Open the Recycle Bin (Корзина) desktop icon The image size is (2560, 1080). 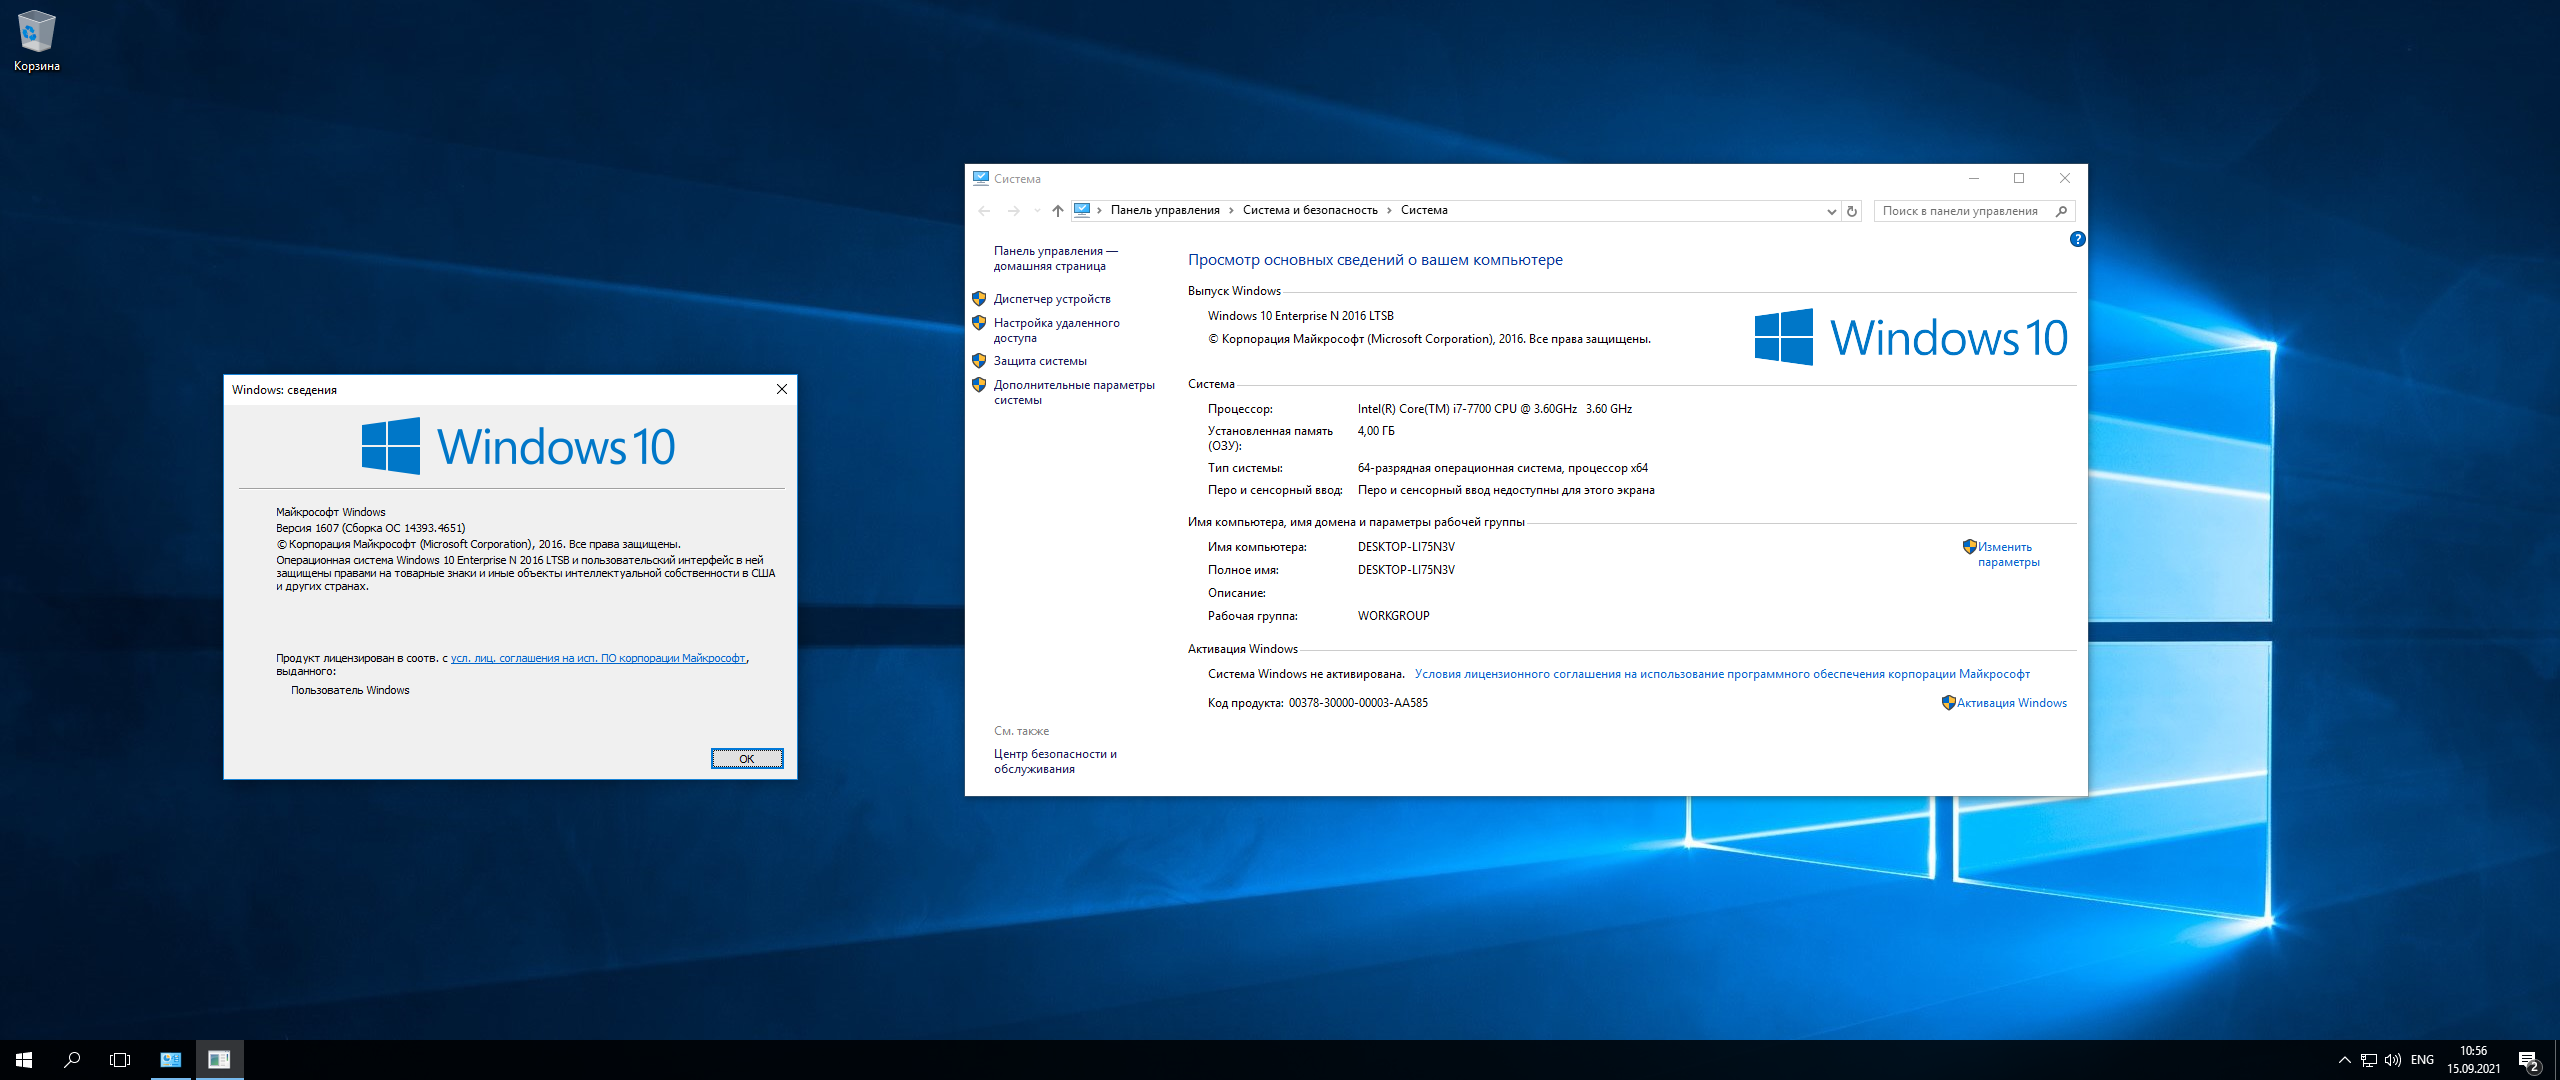pyautogui.click(x=37, y=41)
